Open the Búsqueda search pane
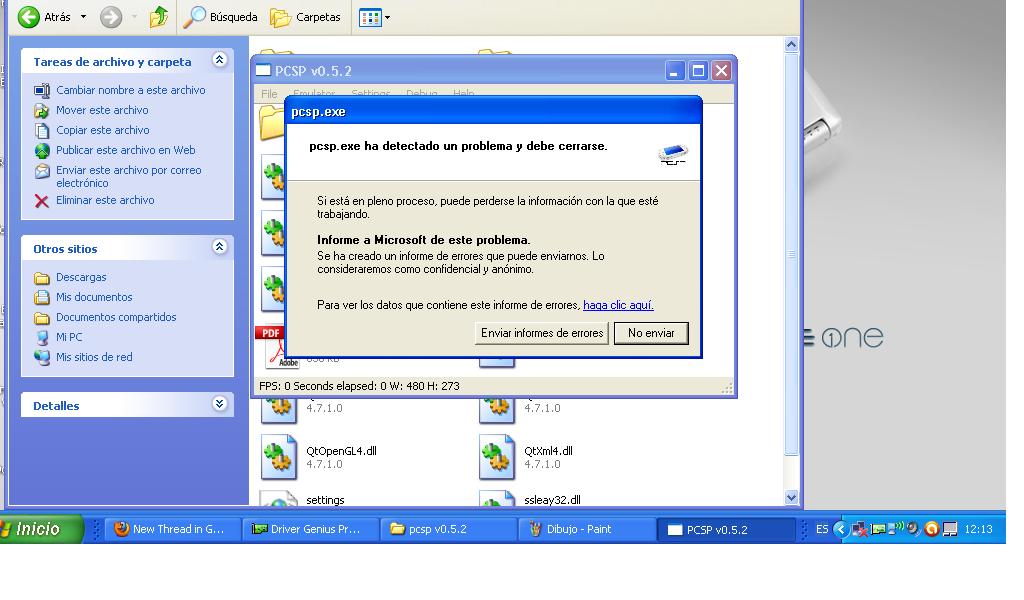The height and width of the screenshot is (600, 1024). pyautogui.click(x=220, y=17)
